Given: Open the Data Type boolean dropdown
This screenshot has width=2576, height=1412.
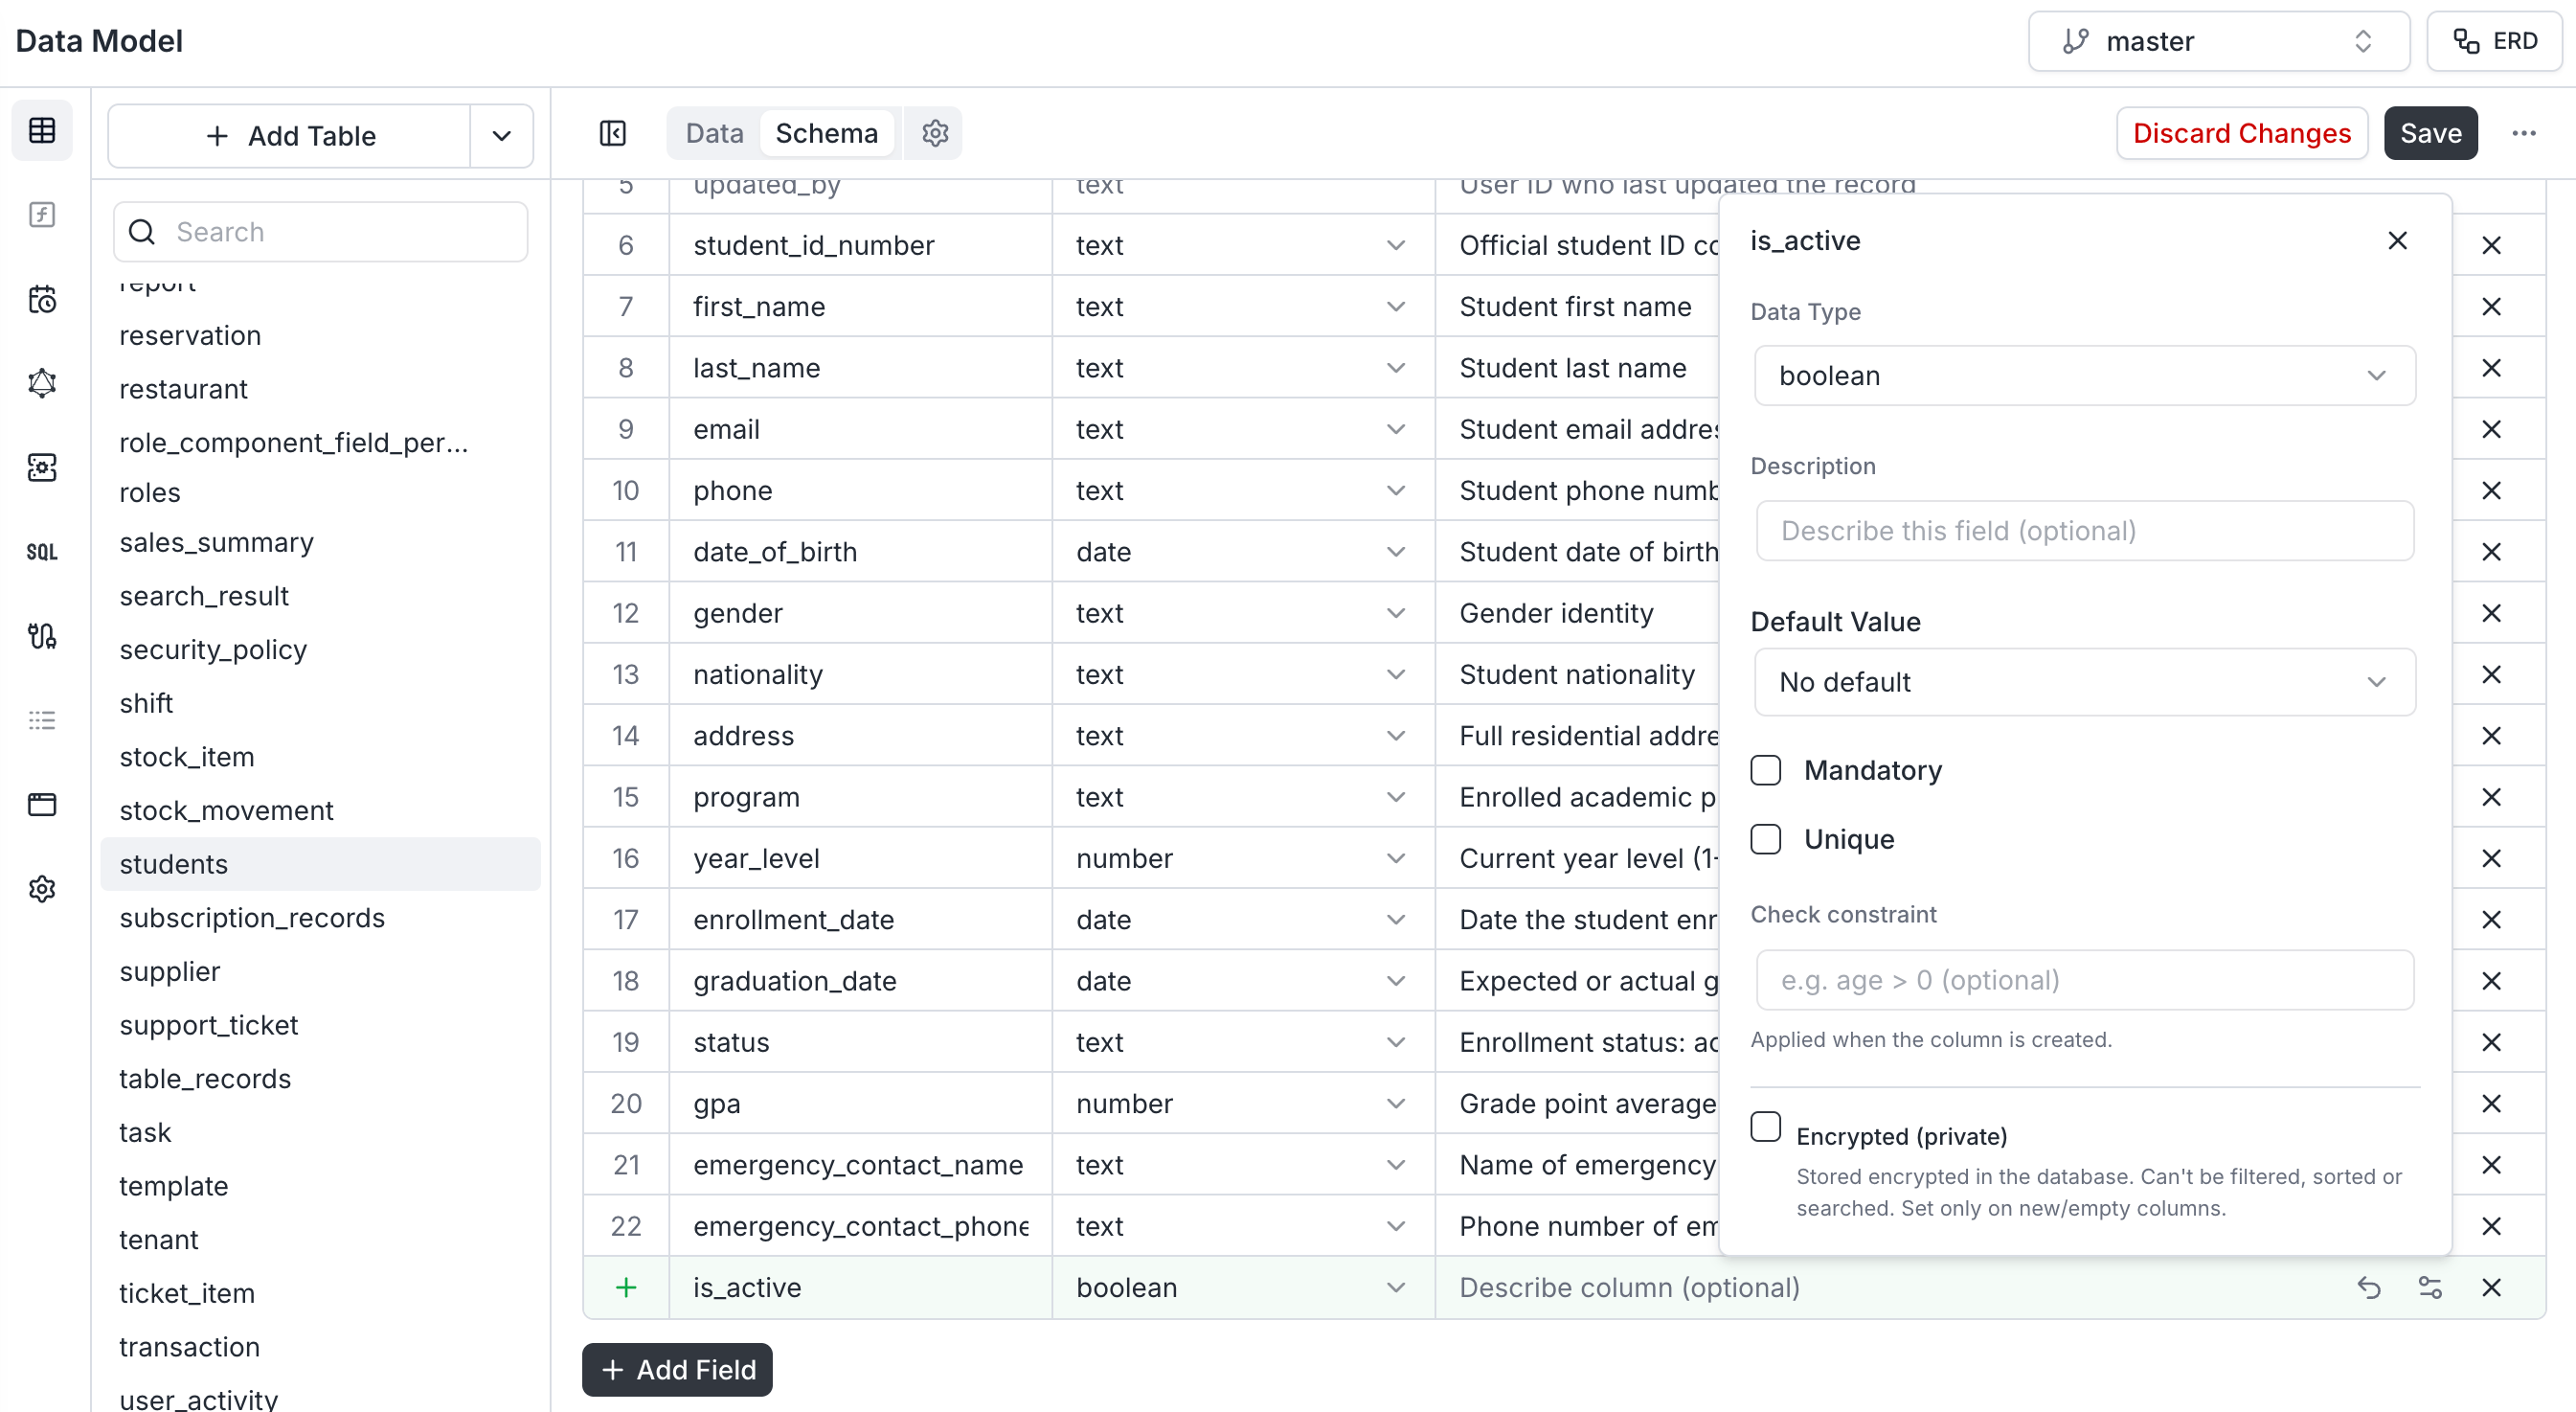Looking at the screenshot, I should 2085,376.
